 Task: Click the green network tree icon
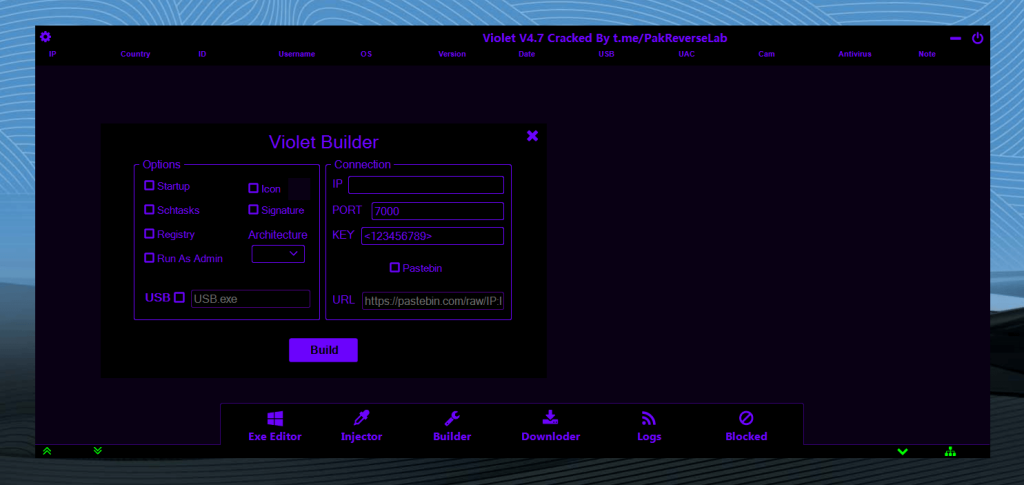tap(950, 451)
